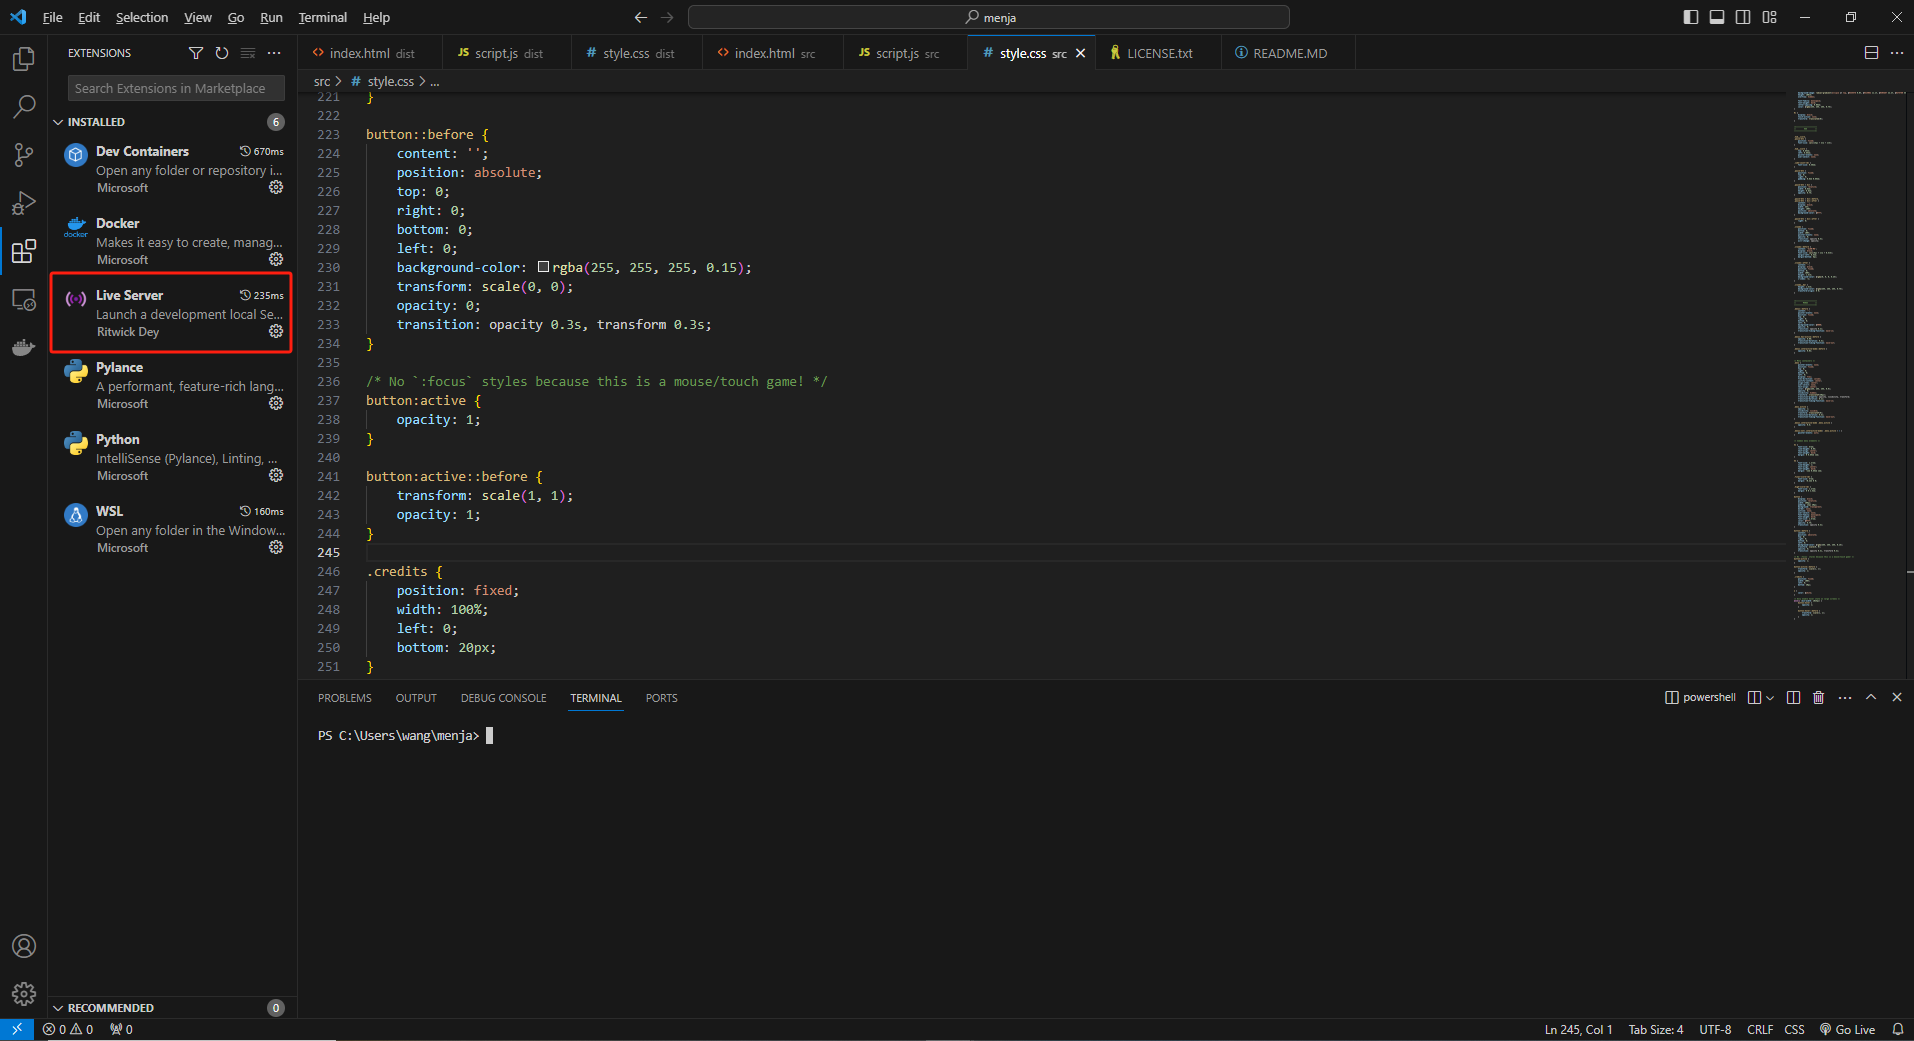Change language mode from CSS
The width and height of the screenshot is (1914, 1041).
(x=1794, y=1029)
